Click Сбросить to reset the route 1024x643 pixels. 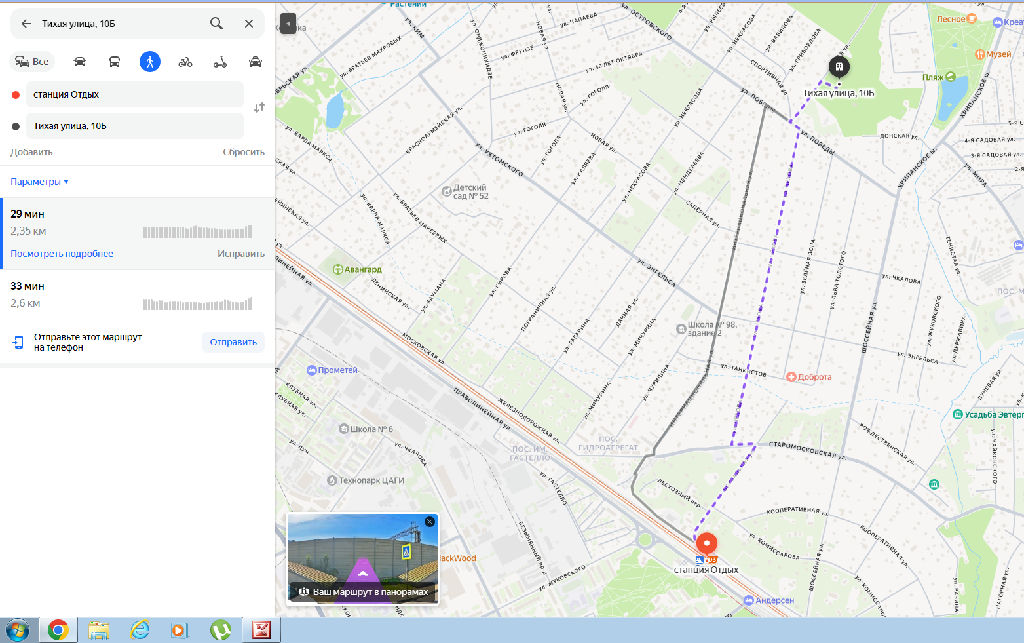[243, 152]
